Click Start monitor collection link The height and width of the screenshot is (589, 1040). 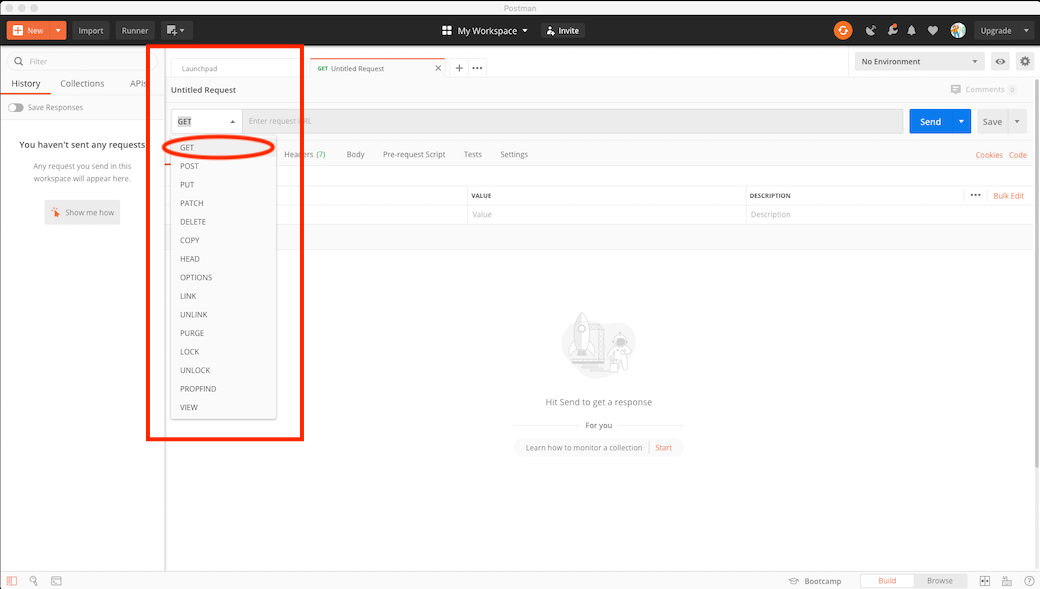coord(663,448)
